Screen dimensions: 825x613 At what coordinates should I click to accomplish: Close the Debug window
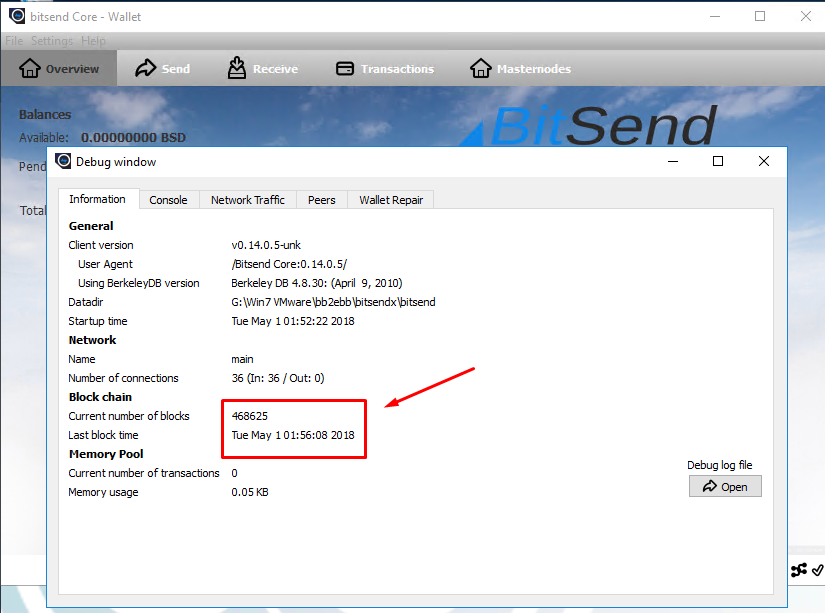(764, 162)
